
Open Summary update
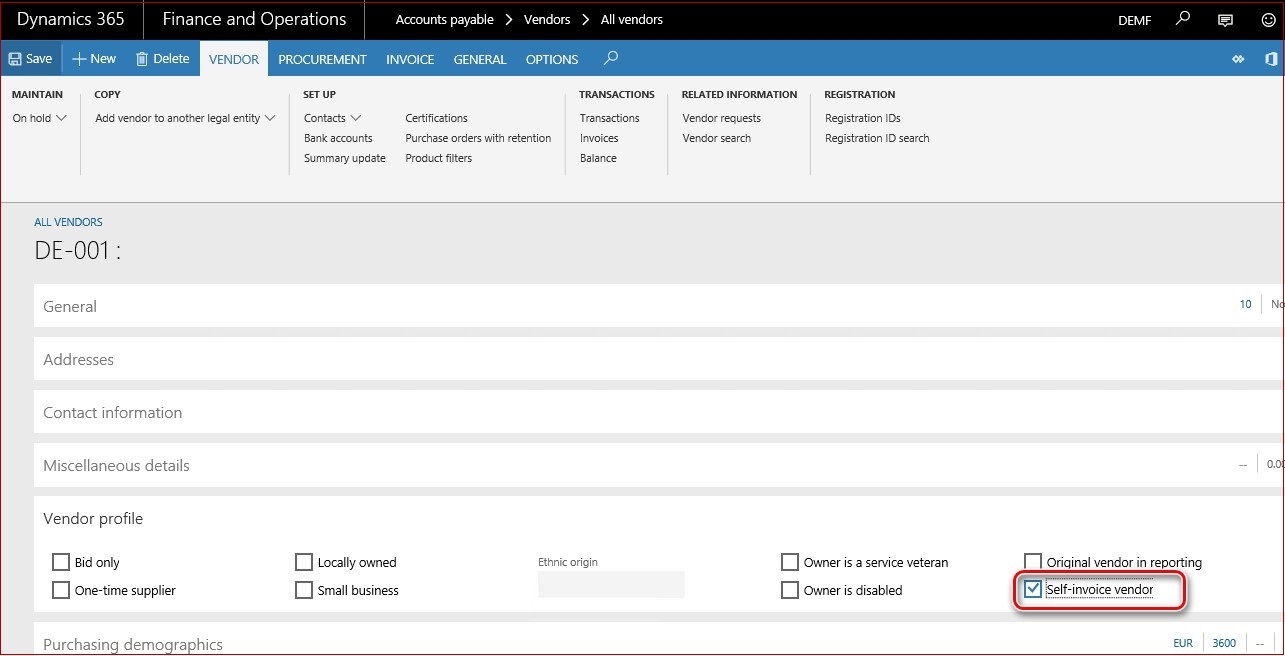[345, 158]
